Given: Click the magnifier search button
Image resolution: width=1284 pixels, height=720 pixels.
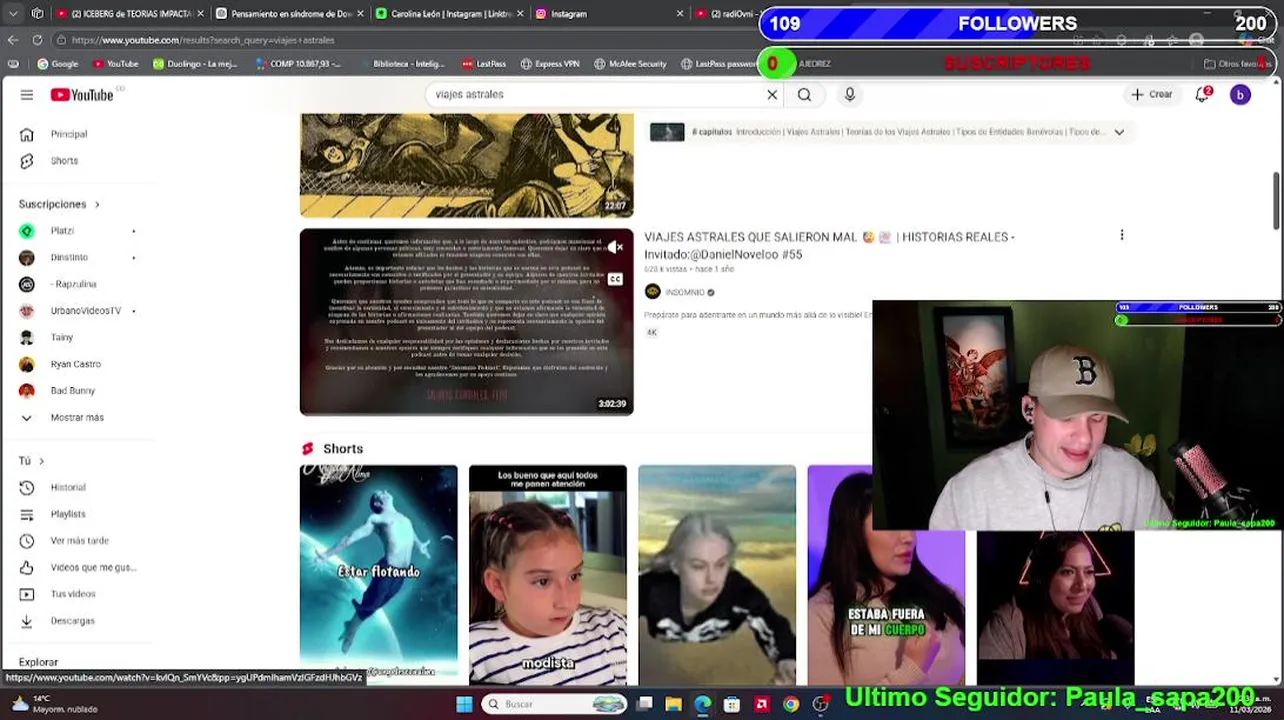Looking at the screenshot, I should (x=804, y=95).
